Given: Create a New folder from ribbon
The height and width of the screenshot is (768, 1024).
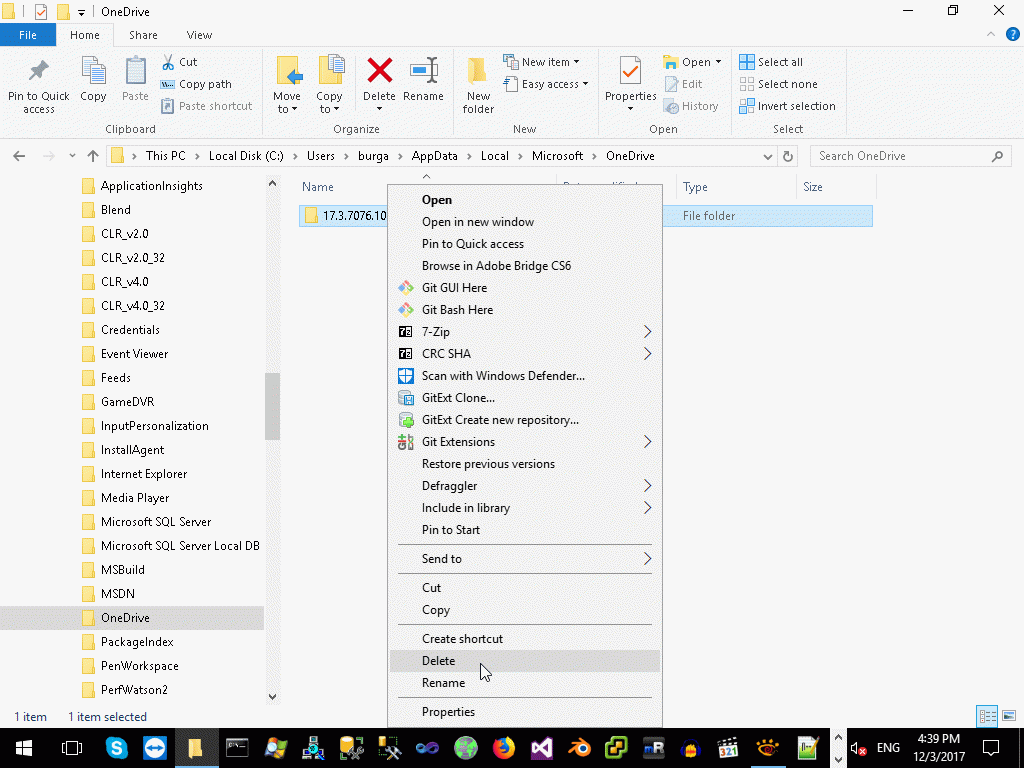Looking at the screenshot, I should 478,86.
